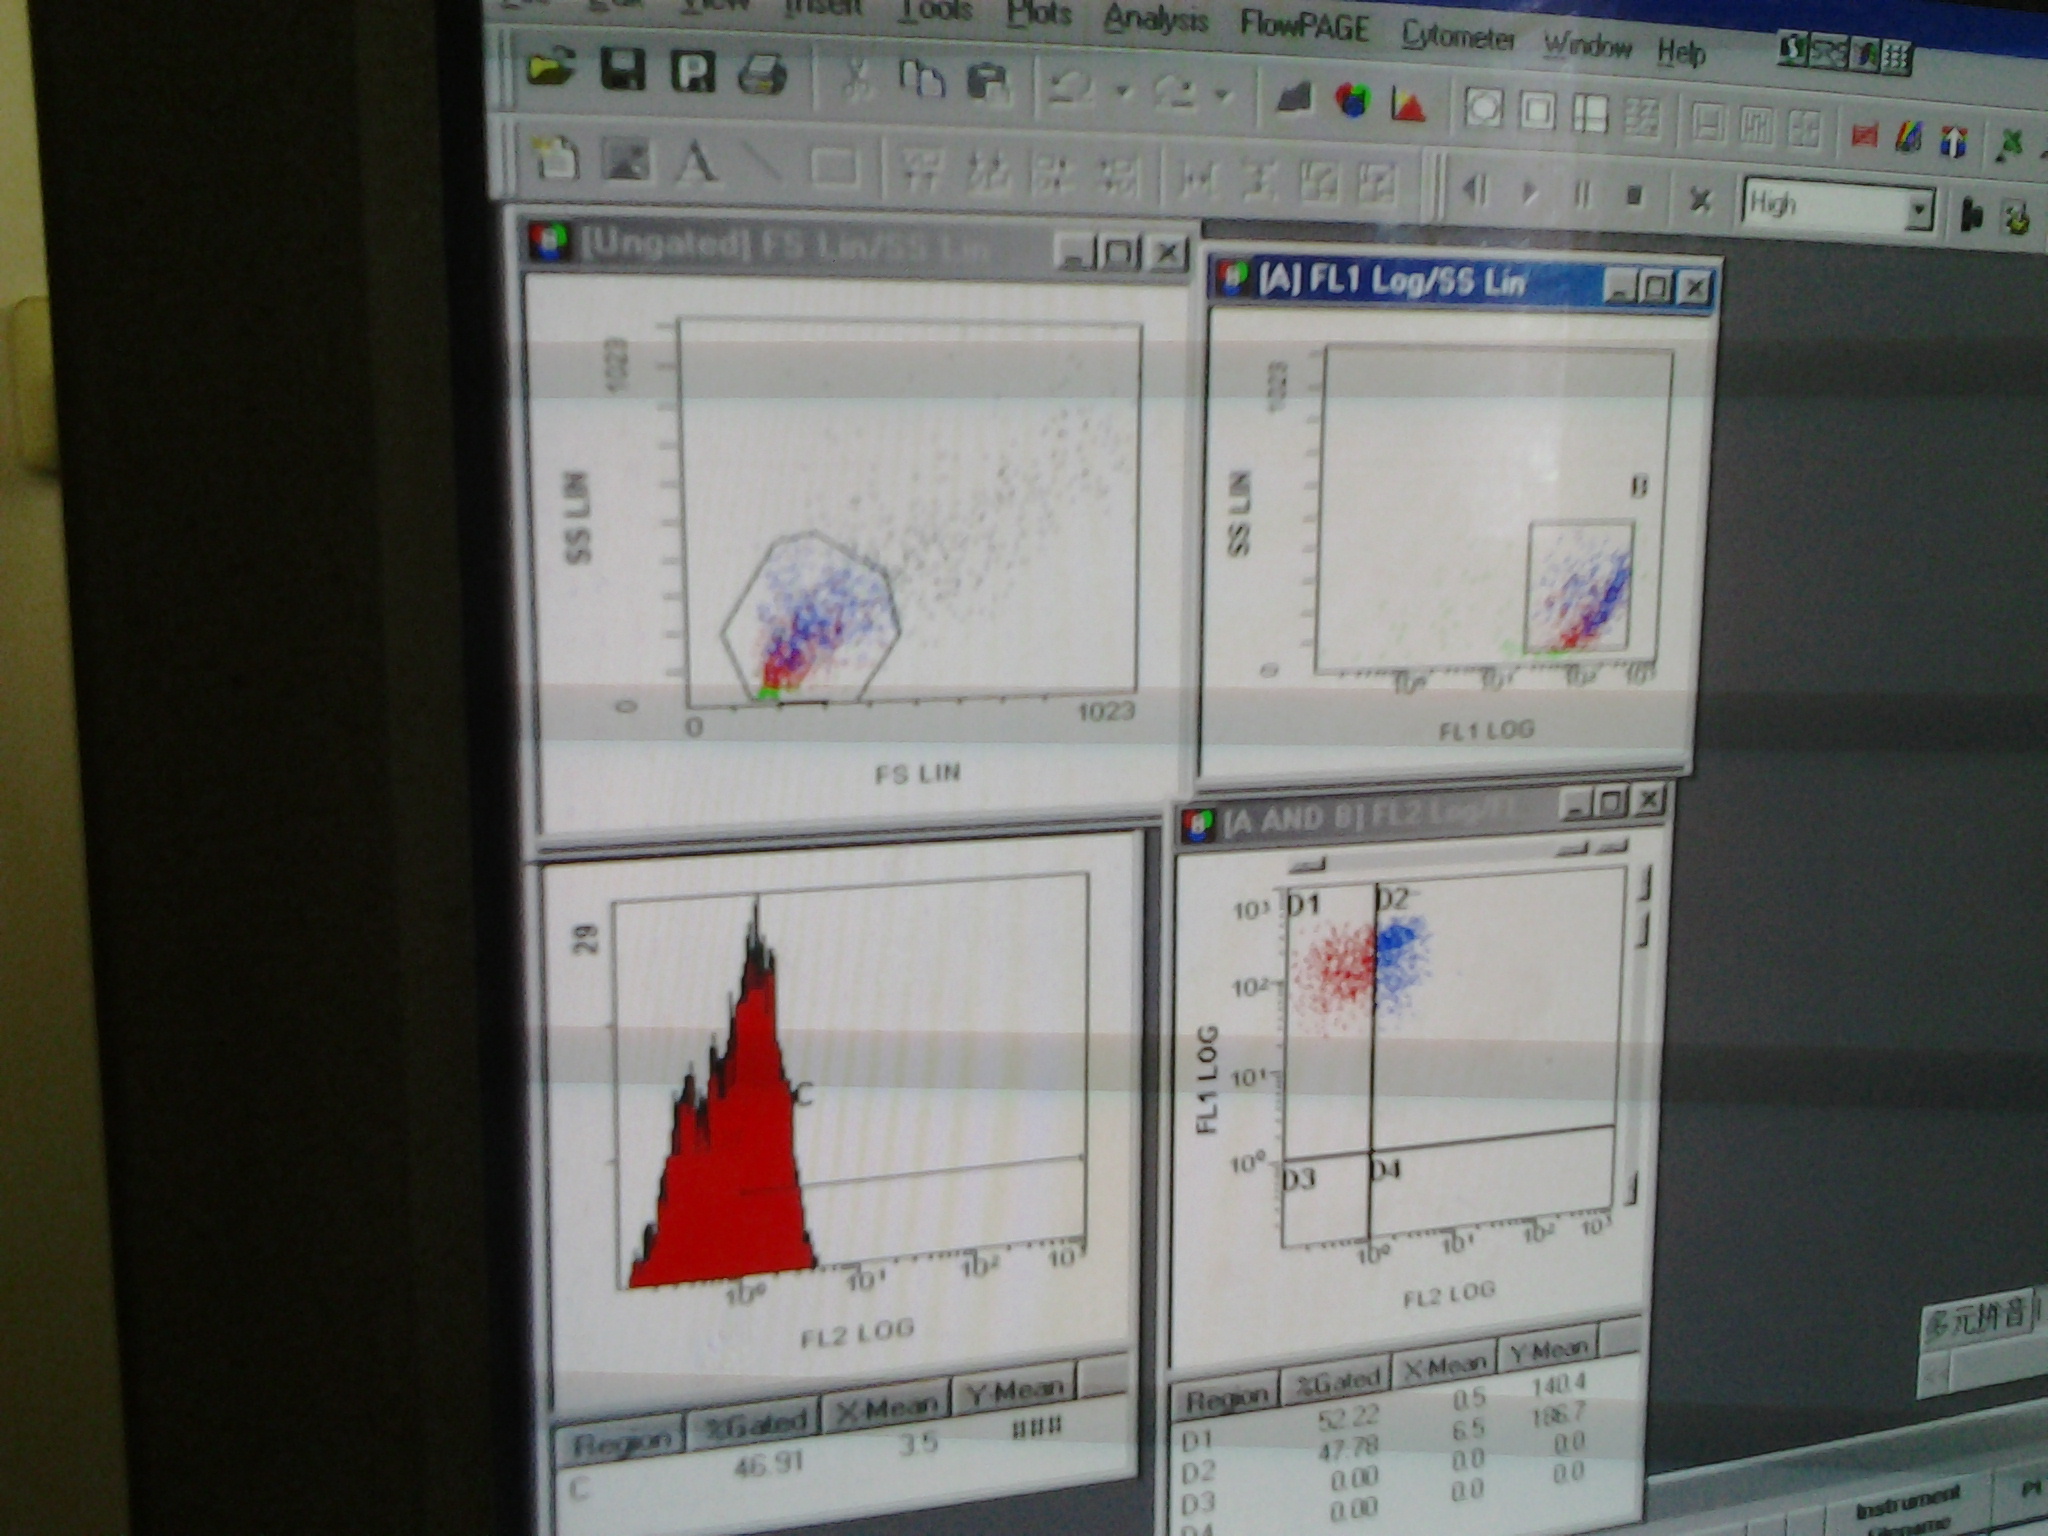This screenshot has height=1536, width=2048.
Task: Expand the redo history dropdown arrow
Action: (x=1223, y=96)
